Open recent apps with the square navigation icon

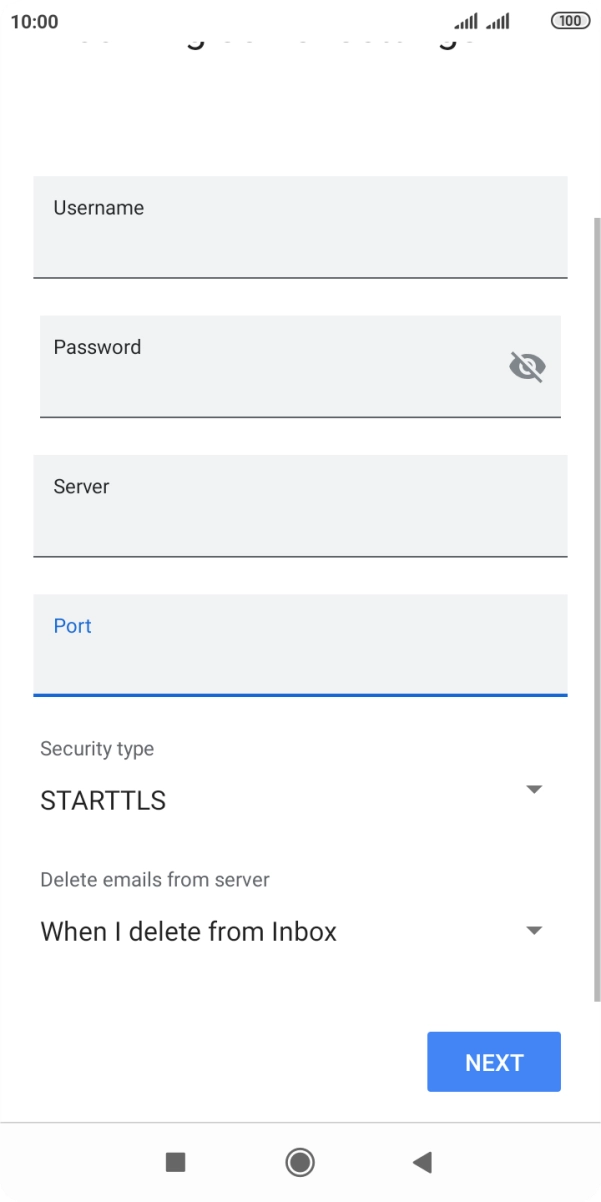point(175,1162)
